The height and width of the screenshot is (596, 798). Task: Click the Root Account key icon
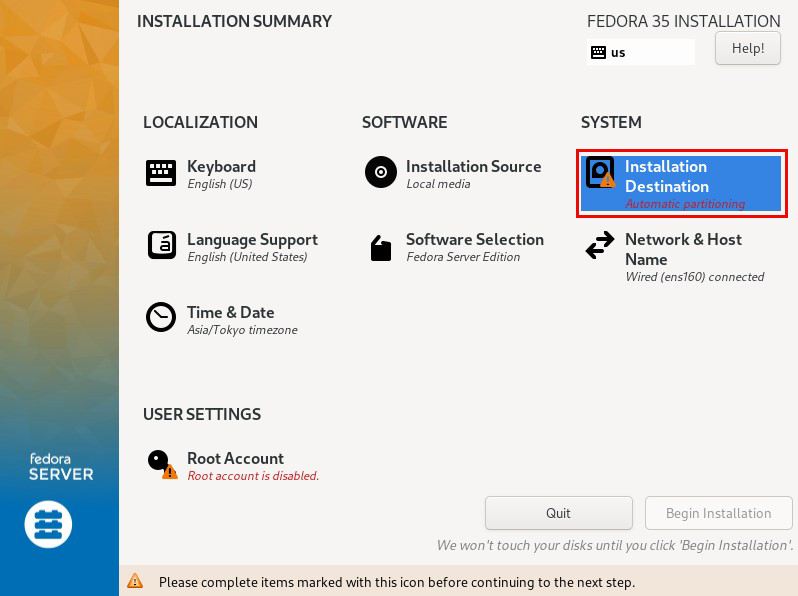tap(162, 464)
